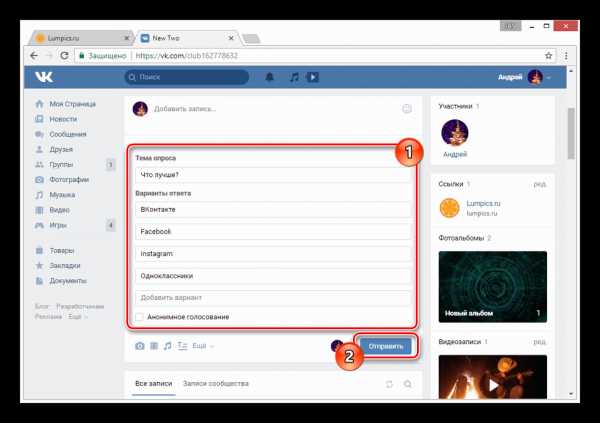
Task: Bookmark page with star icon
Action: [548, 56]
